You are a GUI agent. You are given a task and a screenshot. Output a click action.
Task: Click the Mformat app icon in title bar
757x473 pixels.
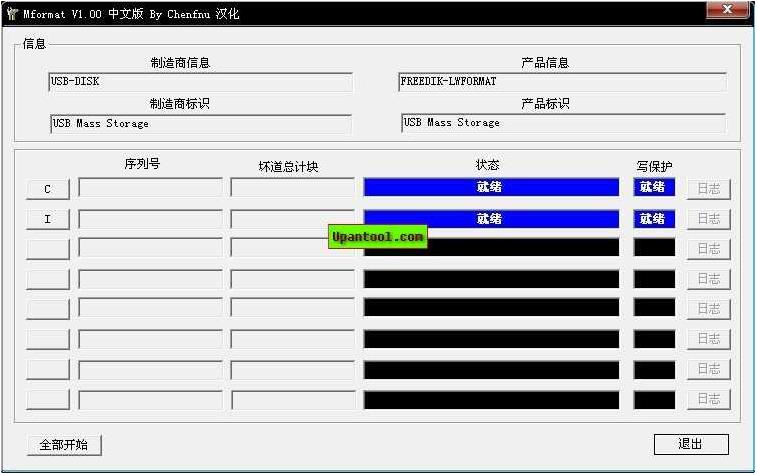[x=12, y=14]
